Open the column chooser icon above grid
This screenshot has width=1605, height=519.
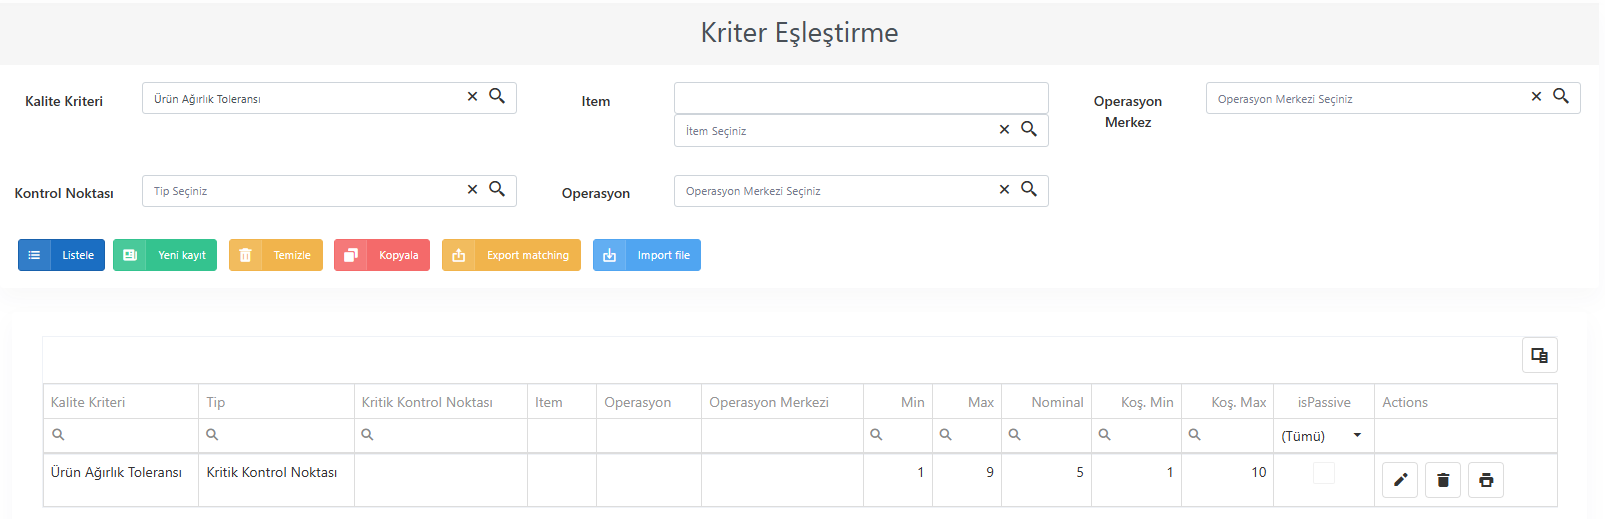pos(1540,355)
